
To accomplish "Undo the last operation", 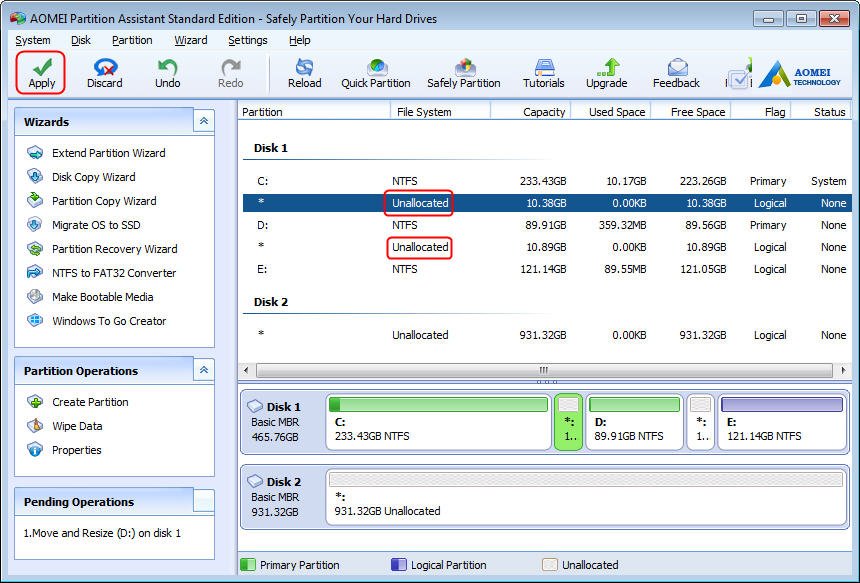I will (167, 73).
